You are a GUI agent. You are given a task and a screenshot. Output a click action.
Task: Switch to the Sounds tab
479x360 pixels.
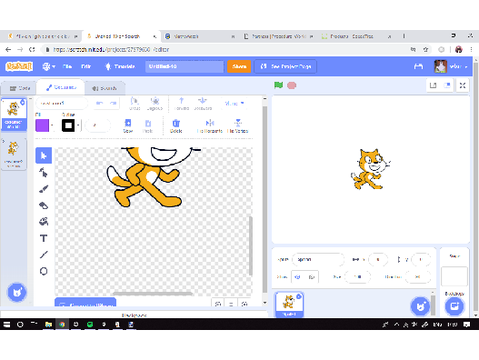click(x=105, y=88)
